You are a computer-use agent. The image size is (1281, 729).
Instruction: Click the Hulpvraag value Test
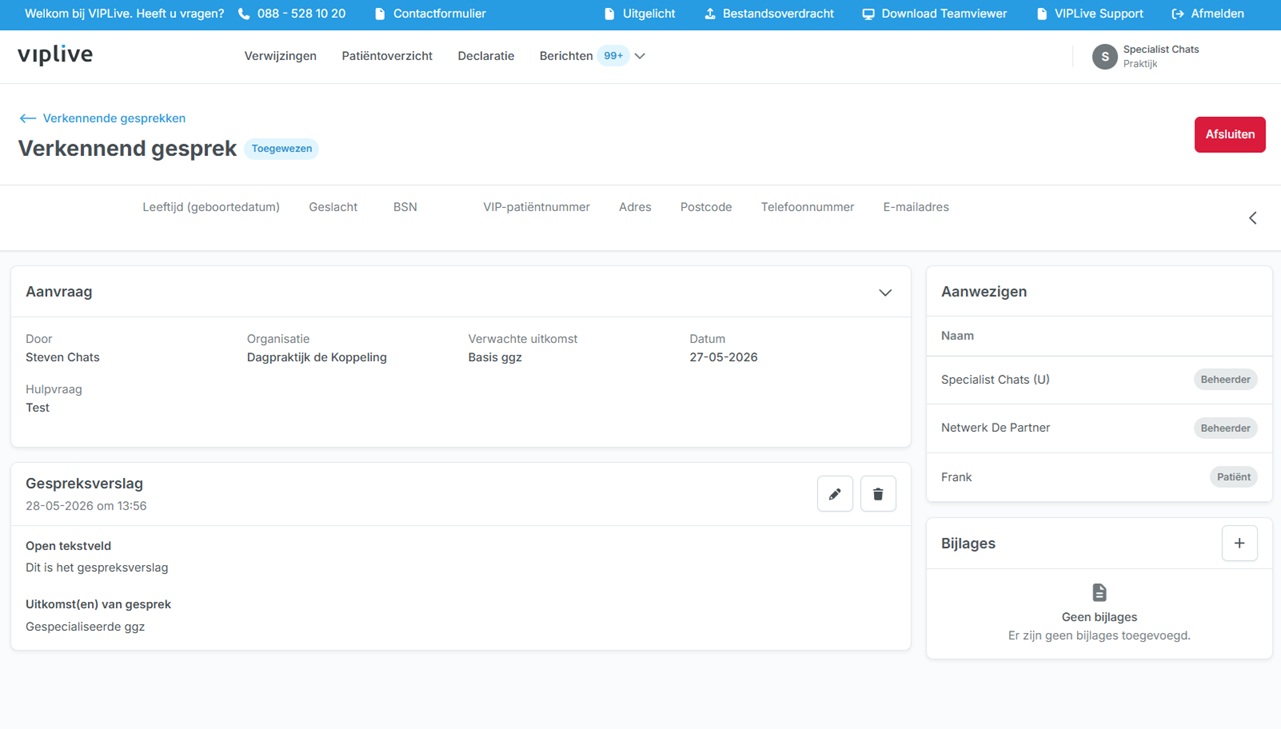click(37, 407)
